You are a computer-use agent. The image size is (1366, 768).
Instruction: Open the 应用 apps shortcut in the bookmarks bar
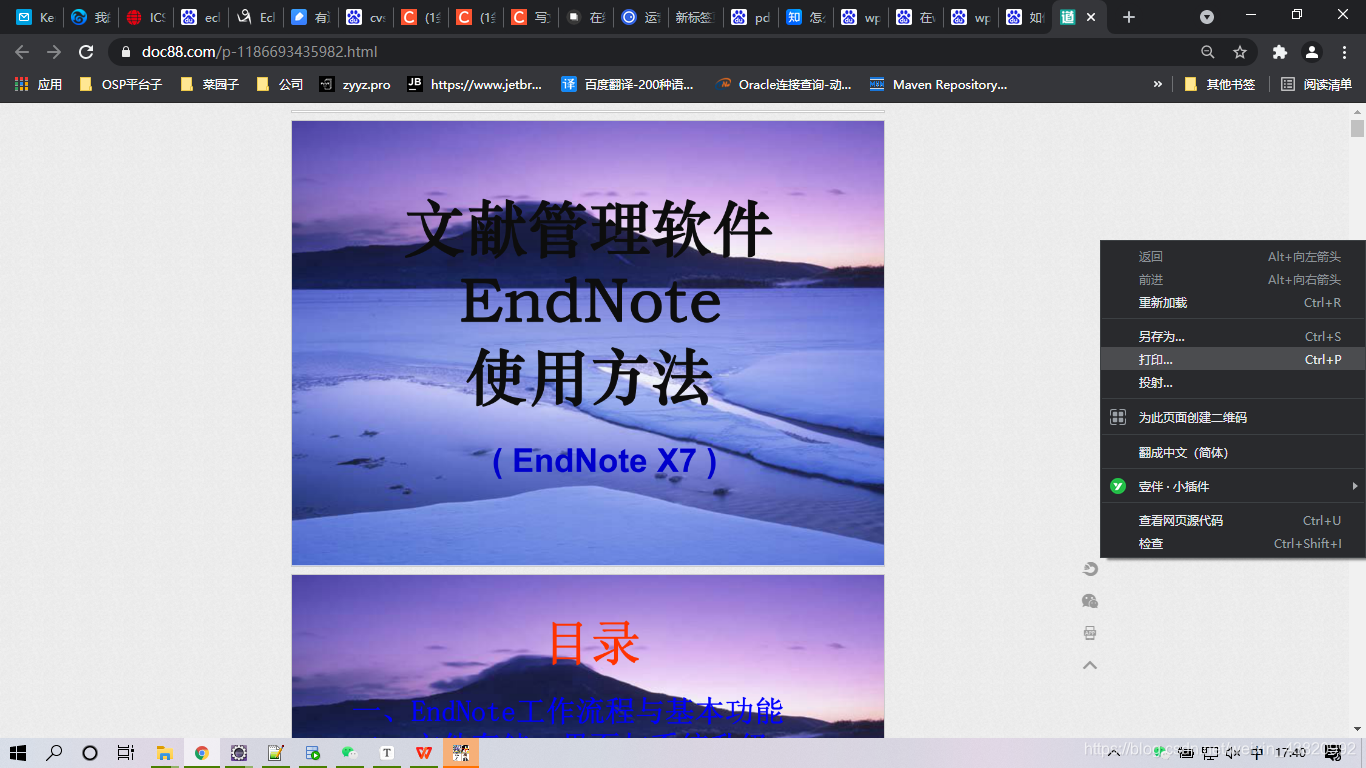tap(38, 85)
